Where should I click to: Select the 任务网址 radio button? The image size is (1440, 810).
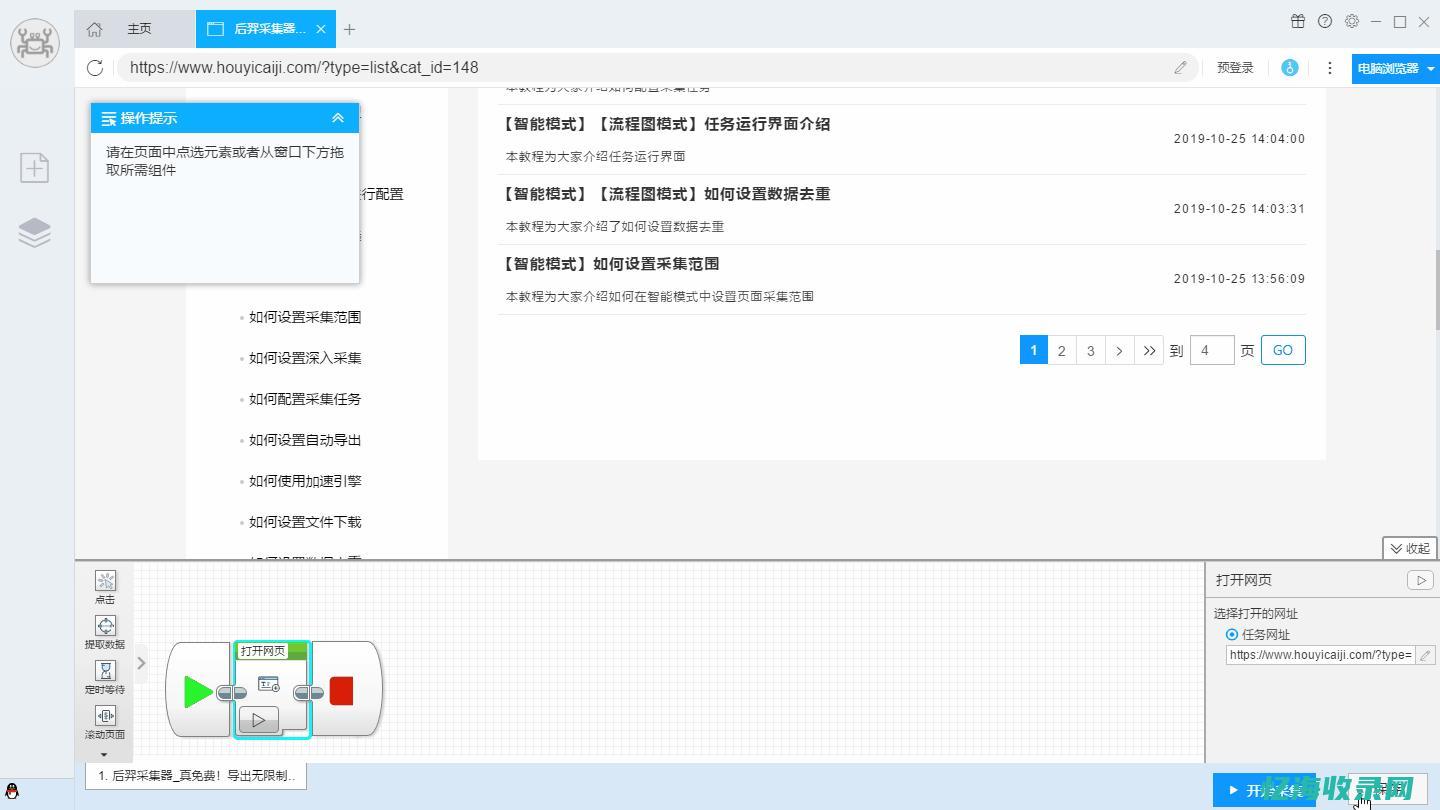(1232, 634)
